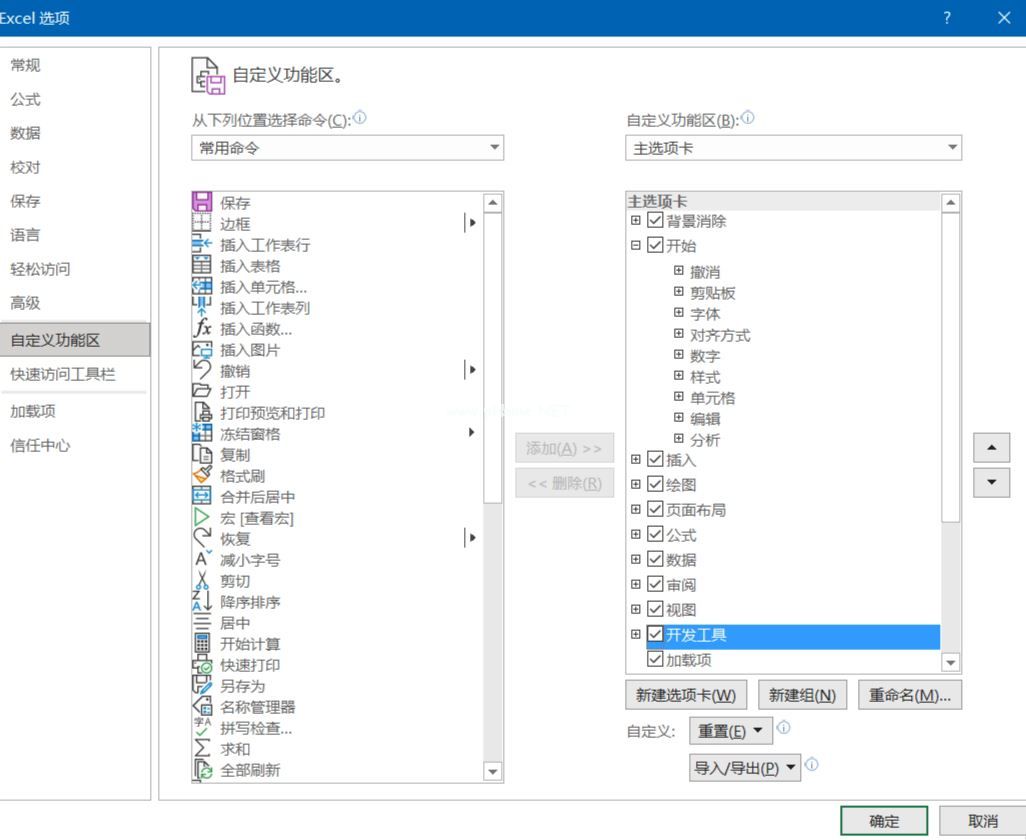Open the 高级 options category
The width and height of the screenshot is (1026, 840).
click(26, 303)
